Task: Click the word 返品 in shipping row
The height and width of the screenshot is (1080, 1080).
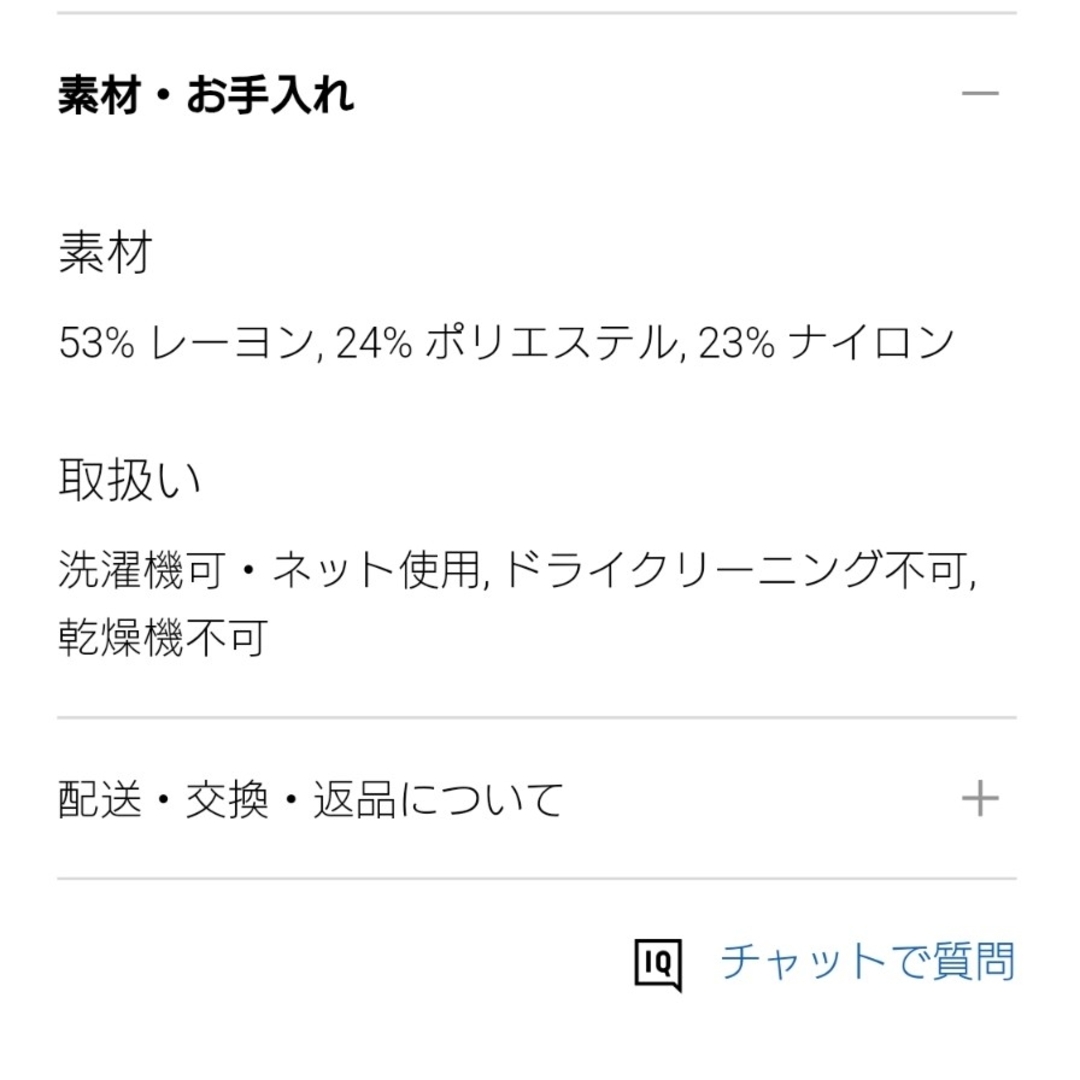Action: 355,800
